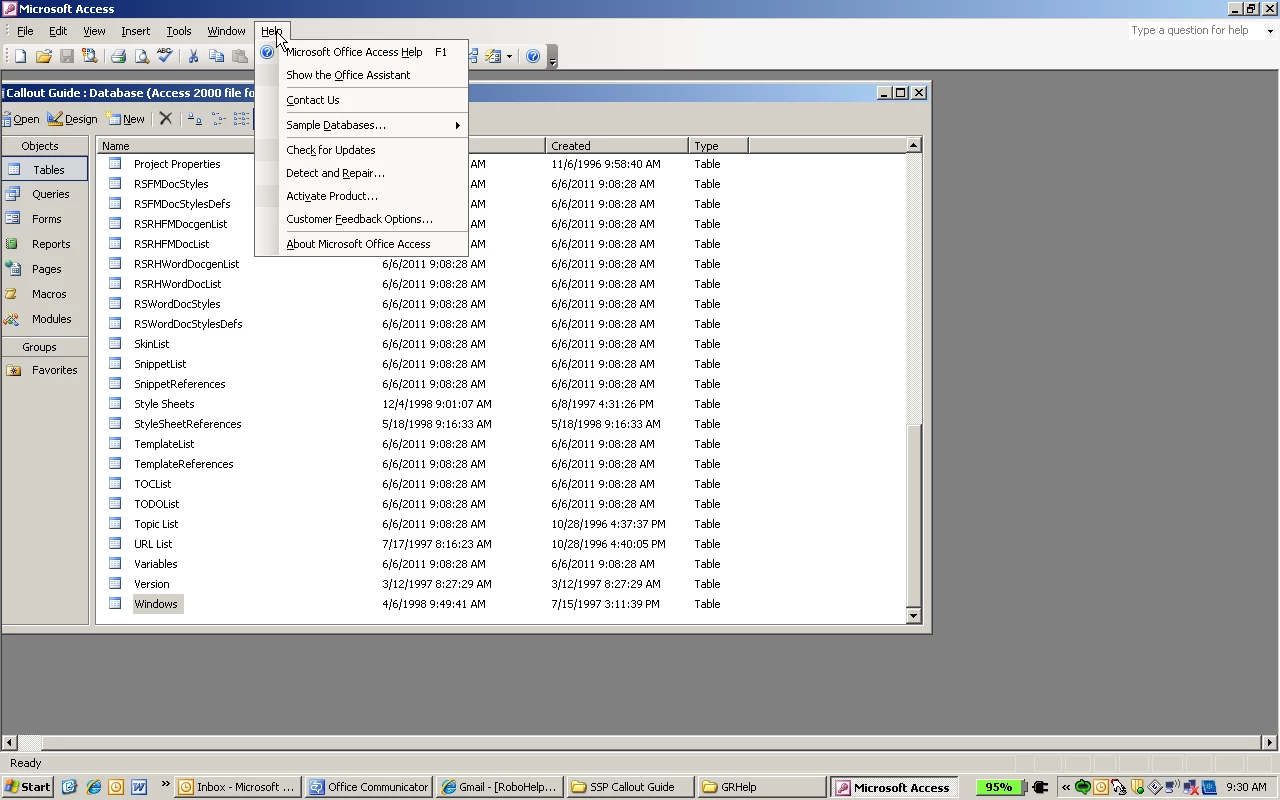Open the help question box dropdown arrow
The width and height of the screenshot is (1280, 800).
(1270, 31)
